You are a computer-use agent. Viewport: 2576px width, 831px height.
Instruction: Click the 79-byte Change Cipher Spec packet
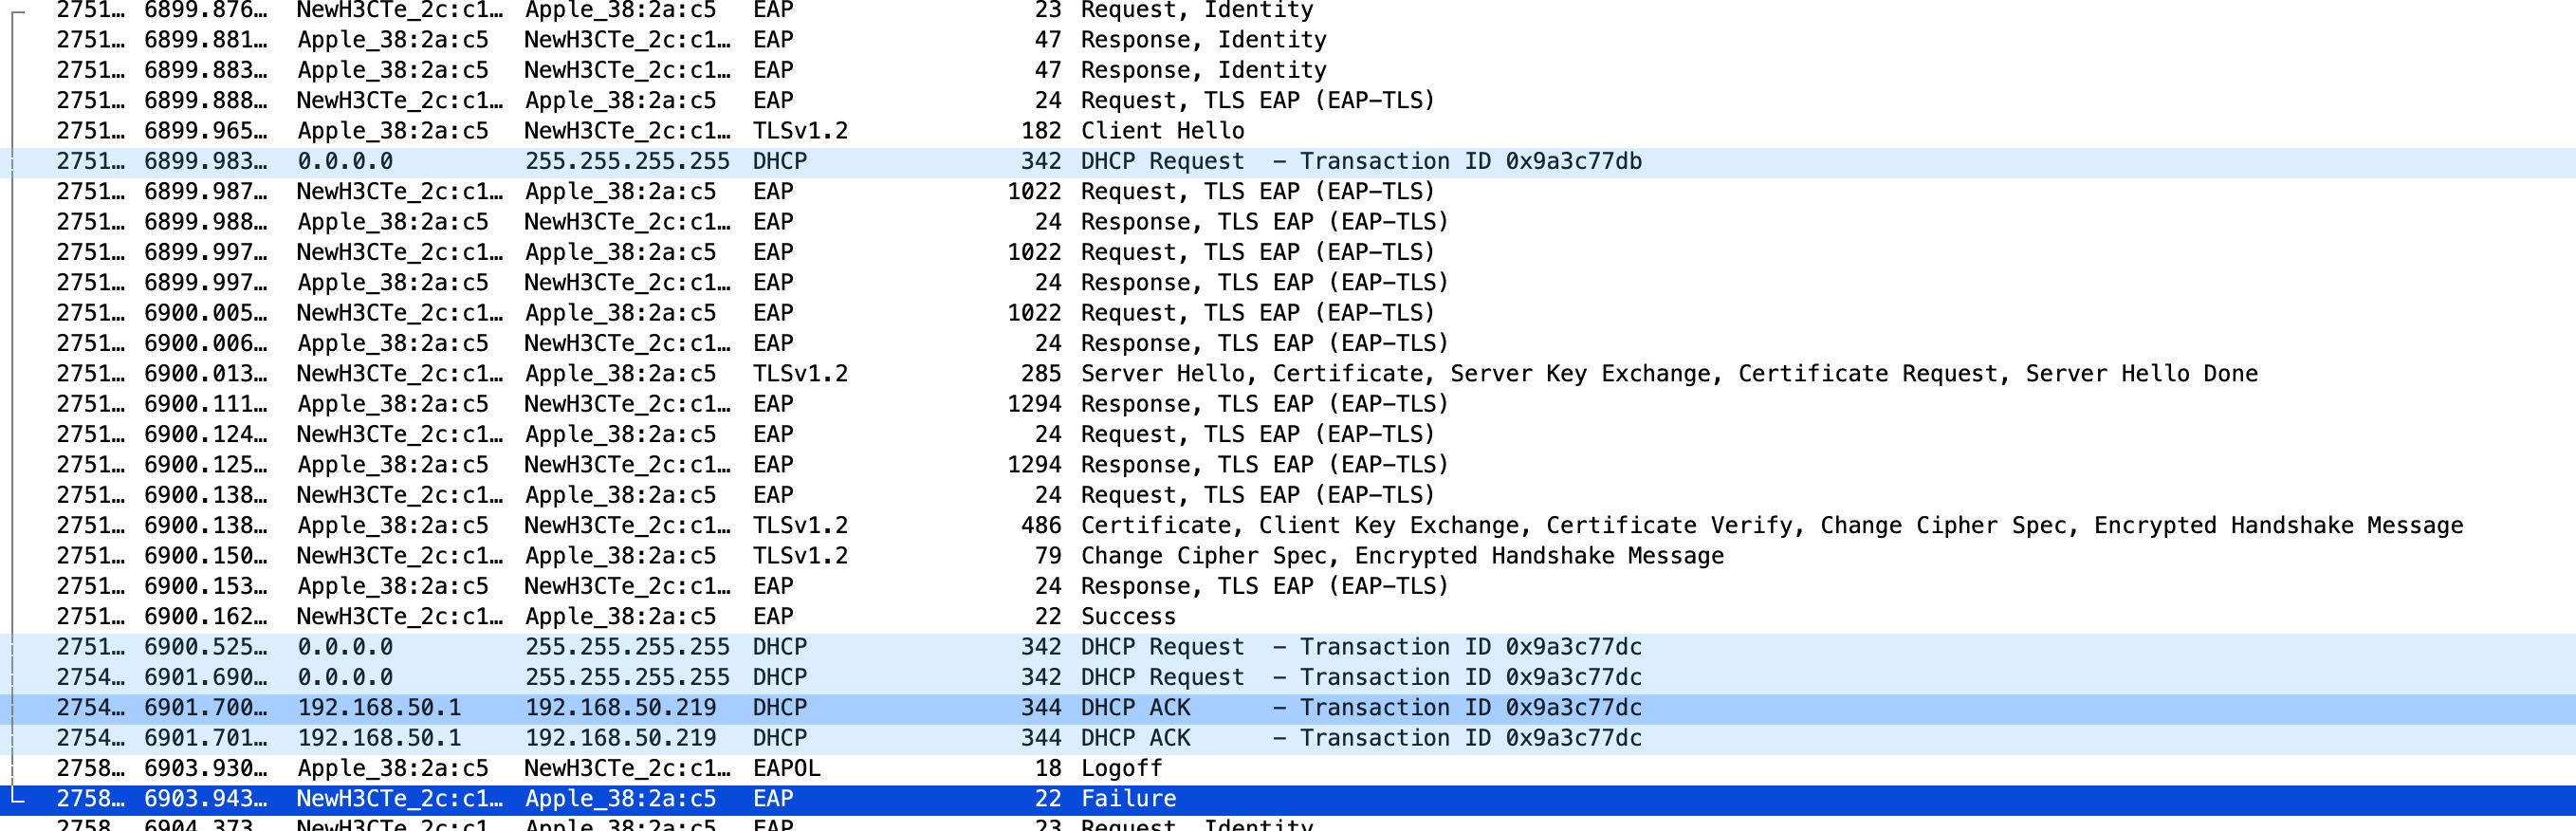(x=1401, y=556)
